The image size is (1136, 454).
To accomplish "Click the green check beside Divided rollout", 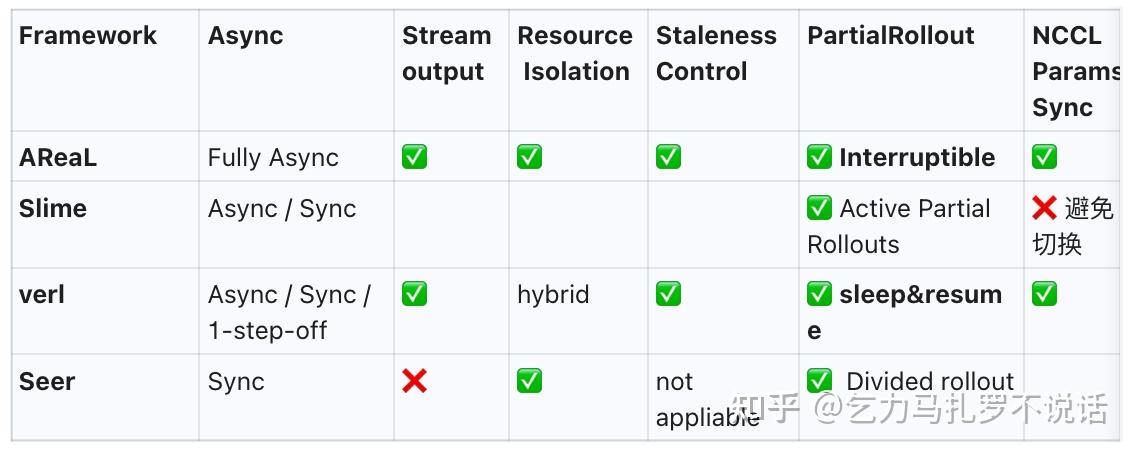I will pyautogui.click(x=819, y=381).
